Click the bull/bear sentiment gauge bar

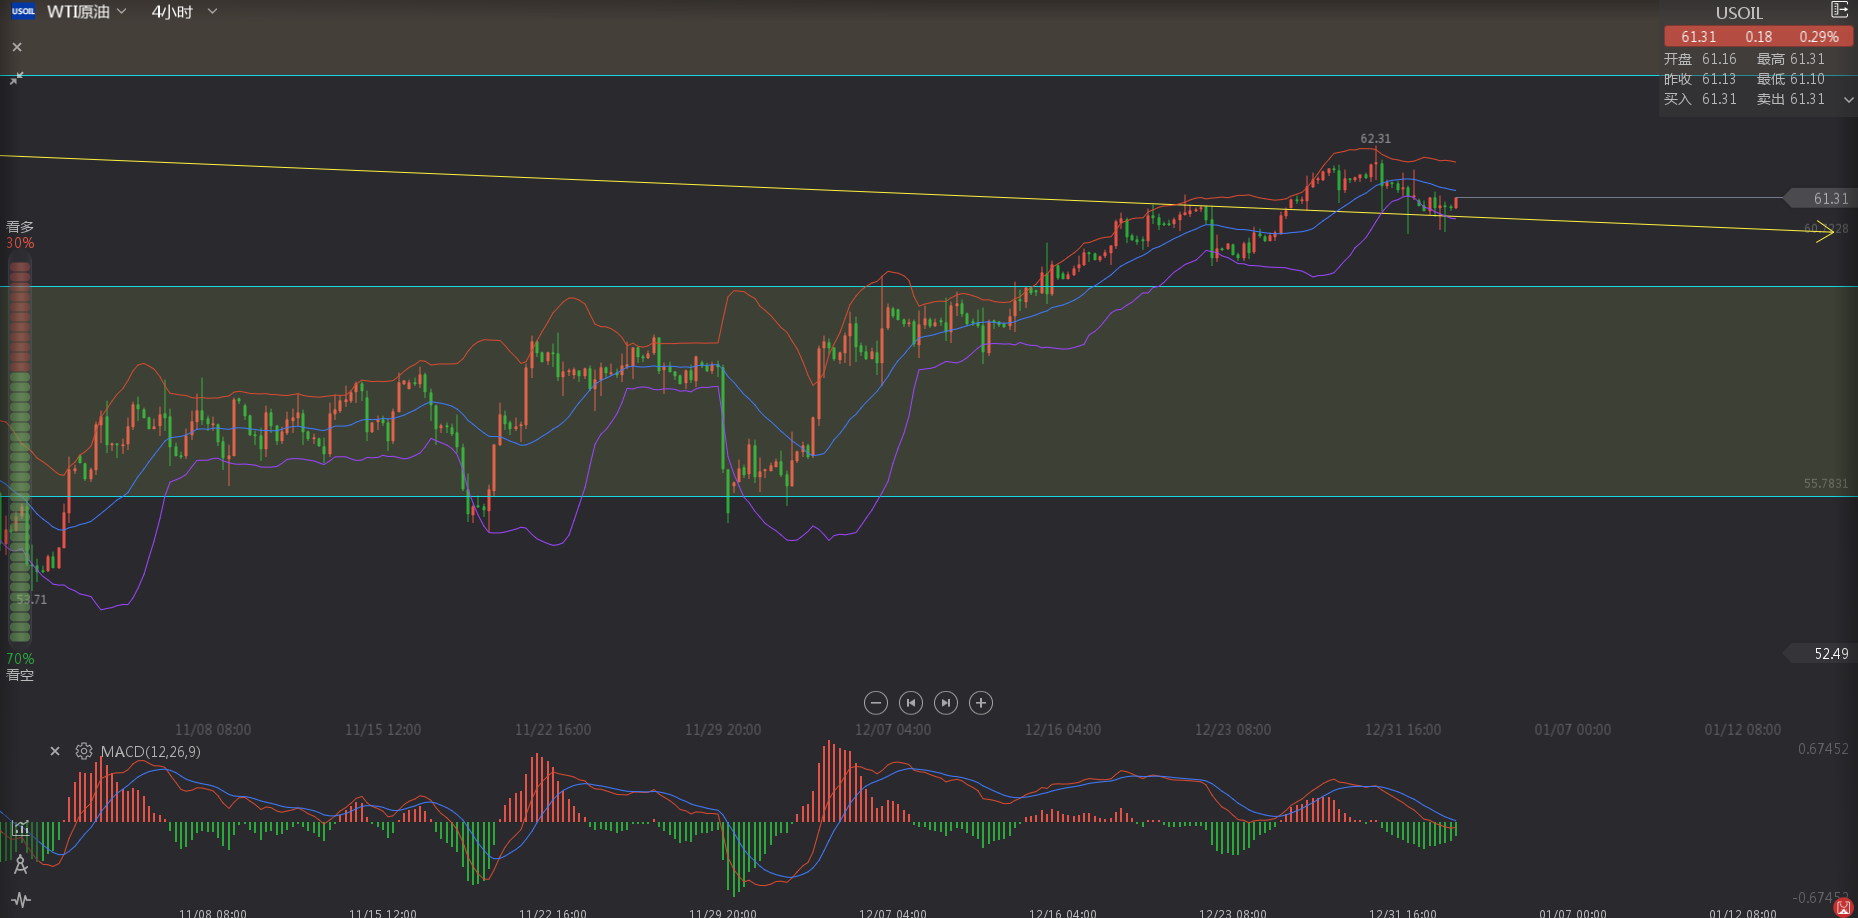click(x=19, y=450)
